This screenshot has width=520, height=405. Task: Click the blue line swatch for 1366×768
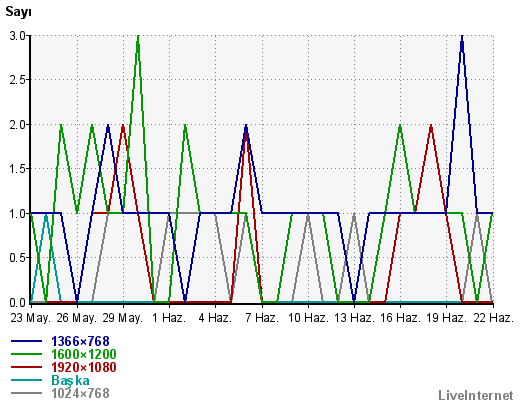(x=26, y=341)
